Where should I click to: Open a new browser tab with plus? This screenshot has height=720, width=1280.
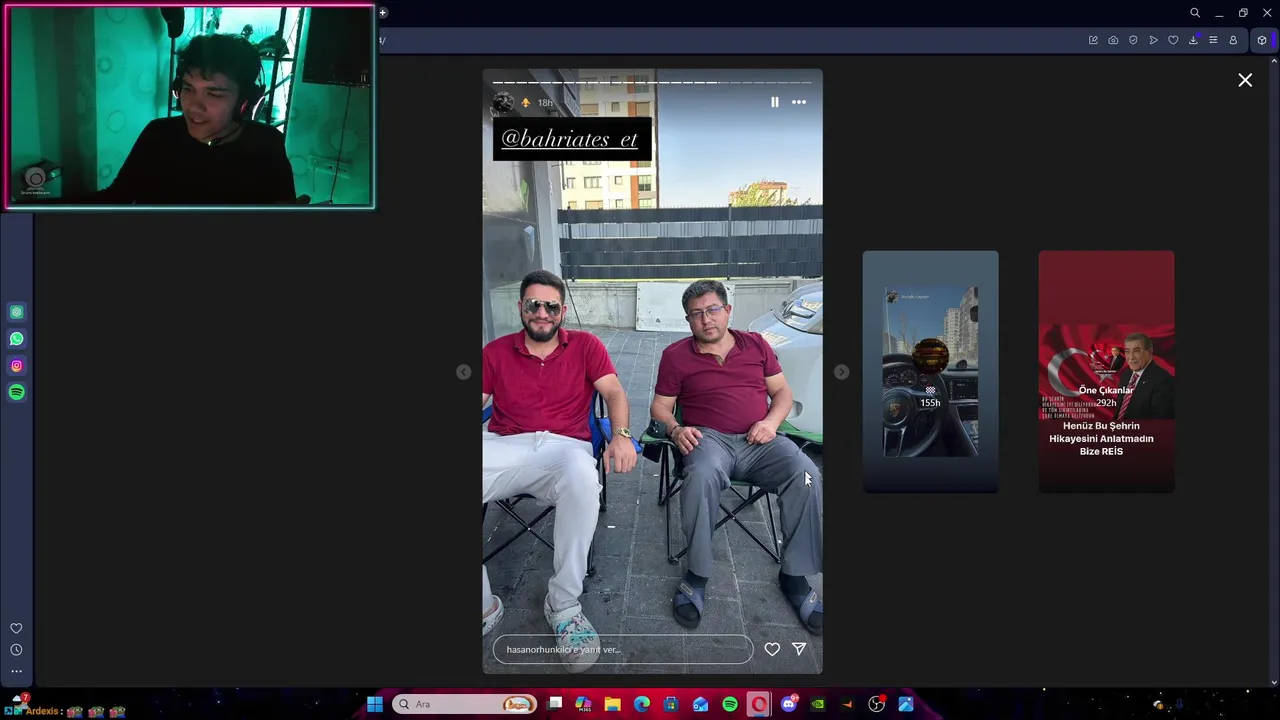tap(383, 13)
